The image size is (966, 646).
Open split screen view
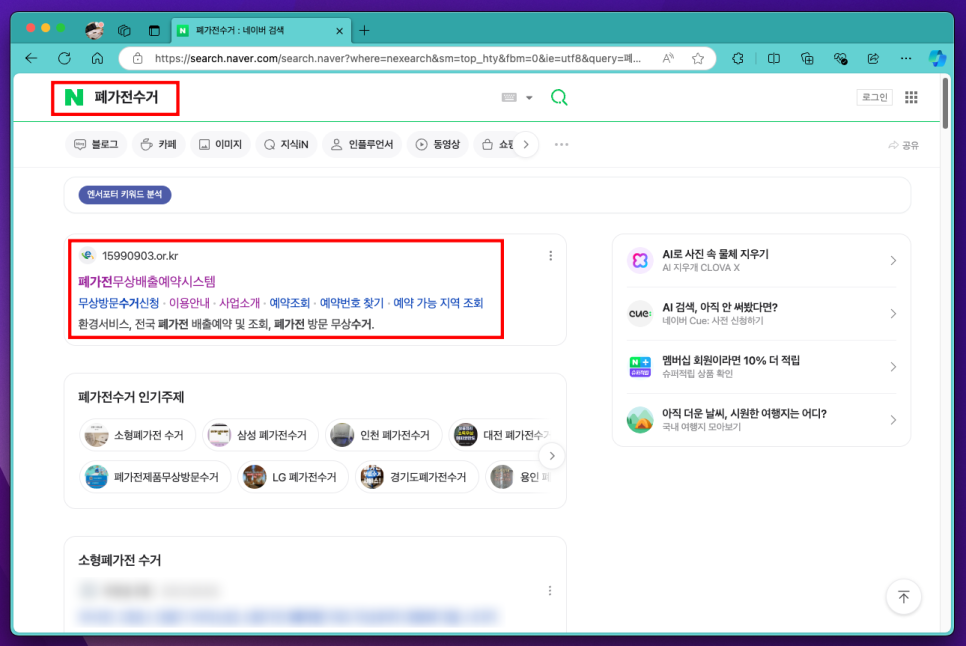[774, 59]
